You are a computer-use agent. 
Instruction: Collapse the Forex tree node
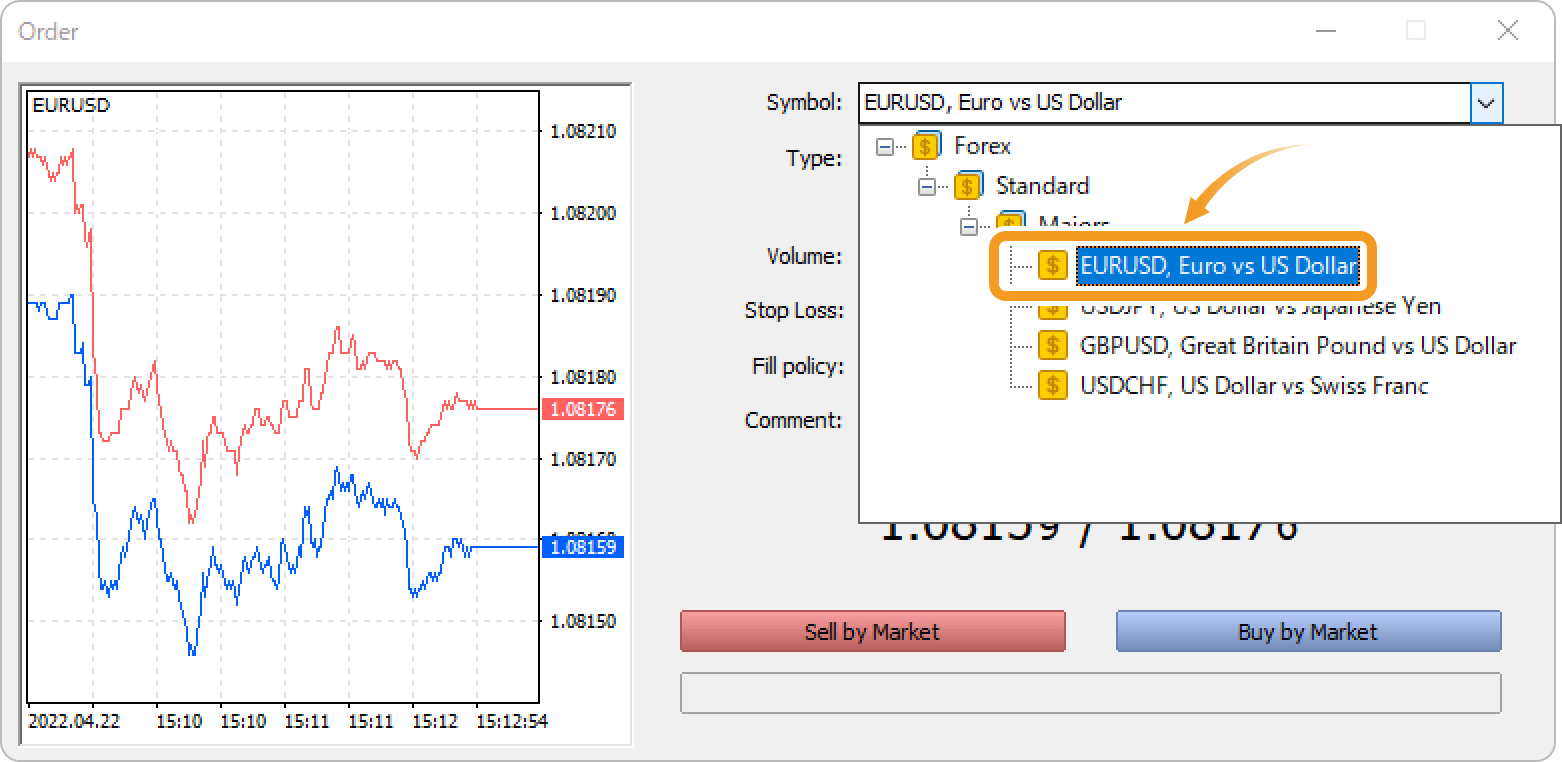click(884, 147)
